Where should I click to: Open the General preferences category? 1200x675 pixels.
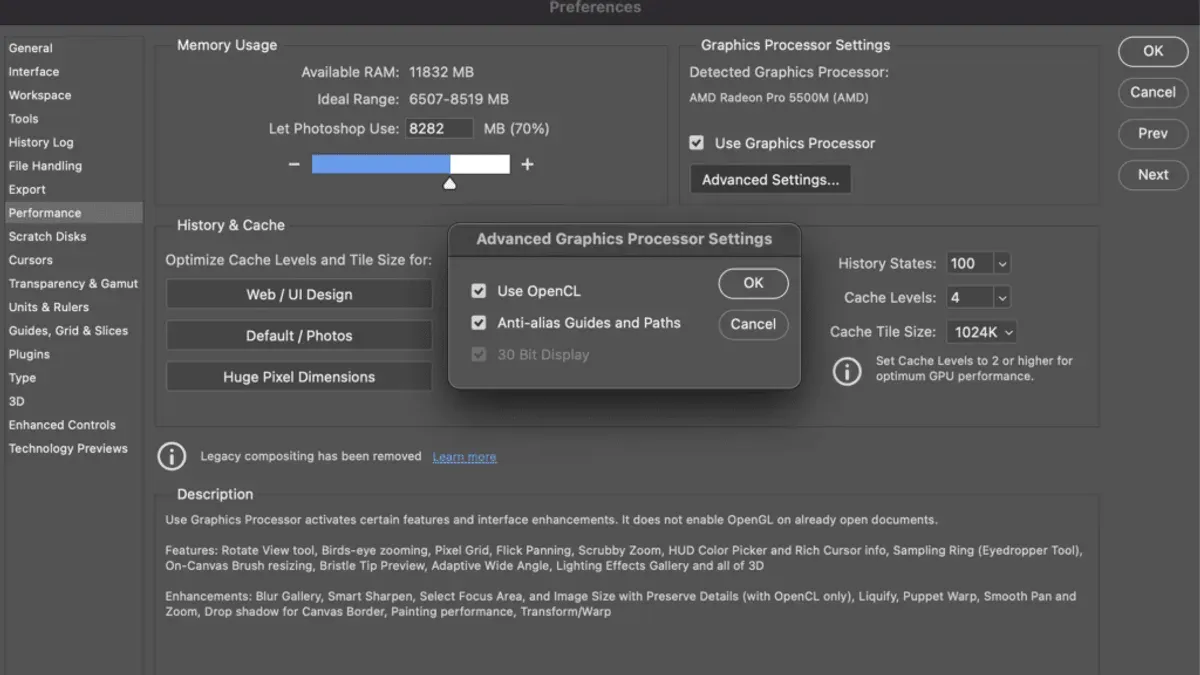pos(31,48)
